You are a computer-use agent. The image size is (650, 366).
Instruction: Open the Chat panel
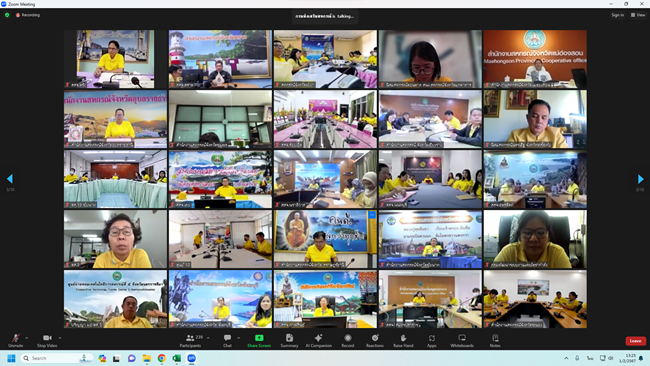(x=227, y=340)
